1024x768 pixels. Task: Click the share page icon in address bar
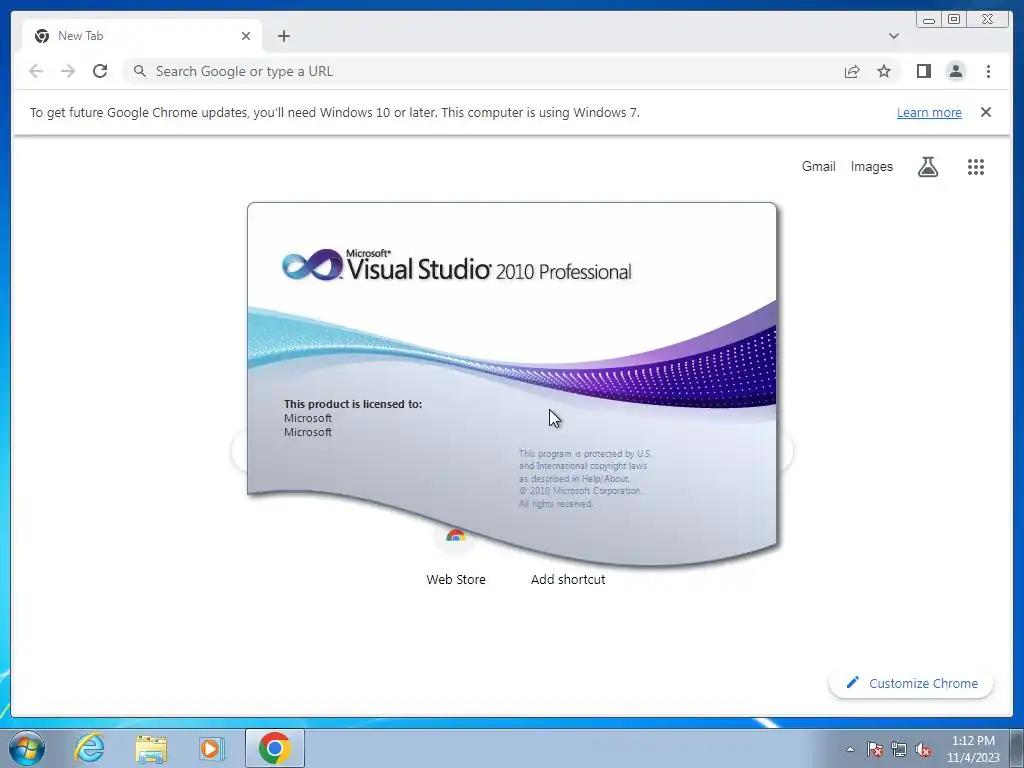(852, 71)
